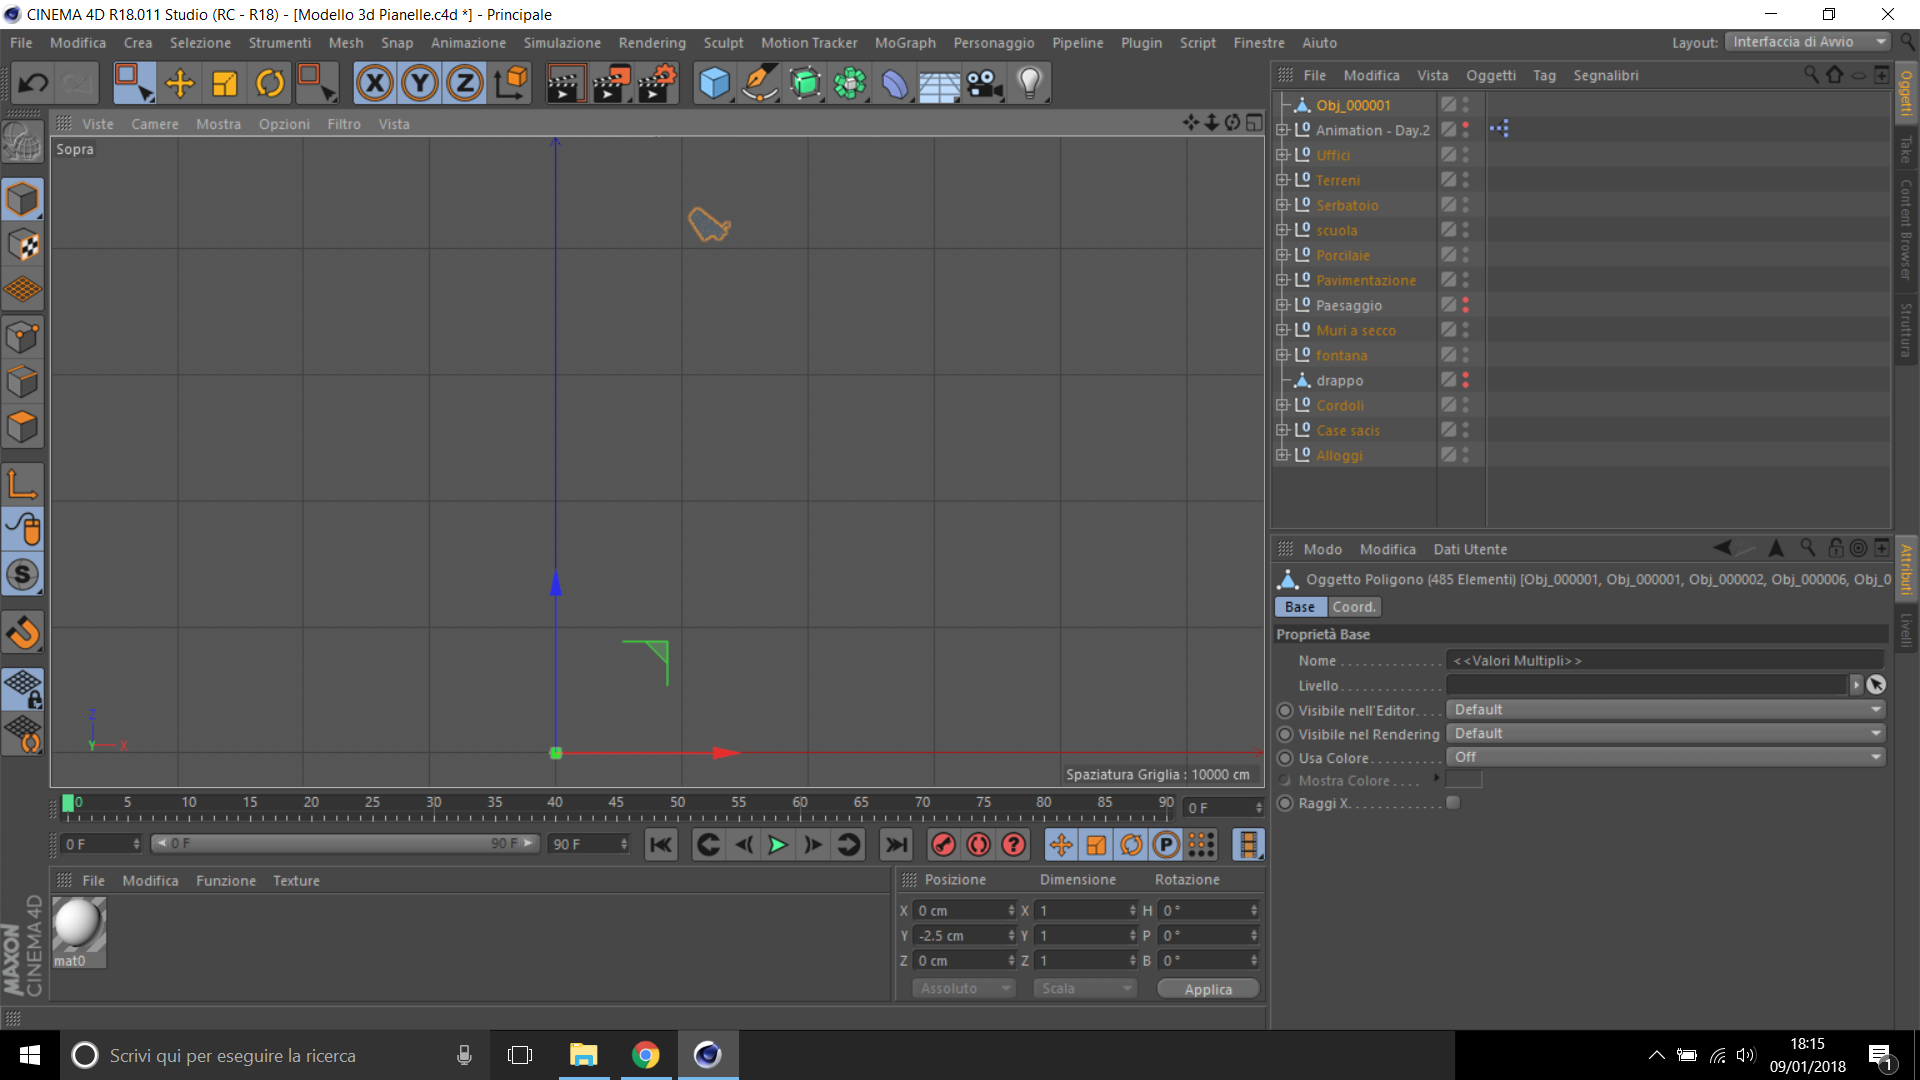Screen dimensions: 1920x1080
Task: Select the Rotate tool icon
Action: coord(270,84)
